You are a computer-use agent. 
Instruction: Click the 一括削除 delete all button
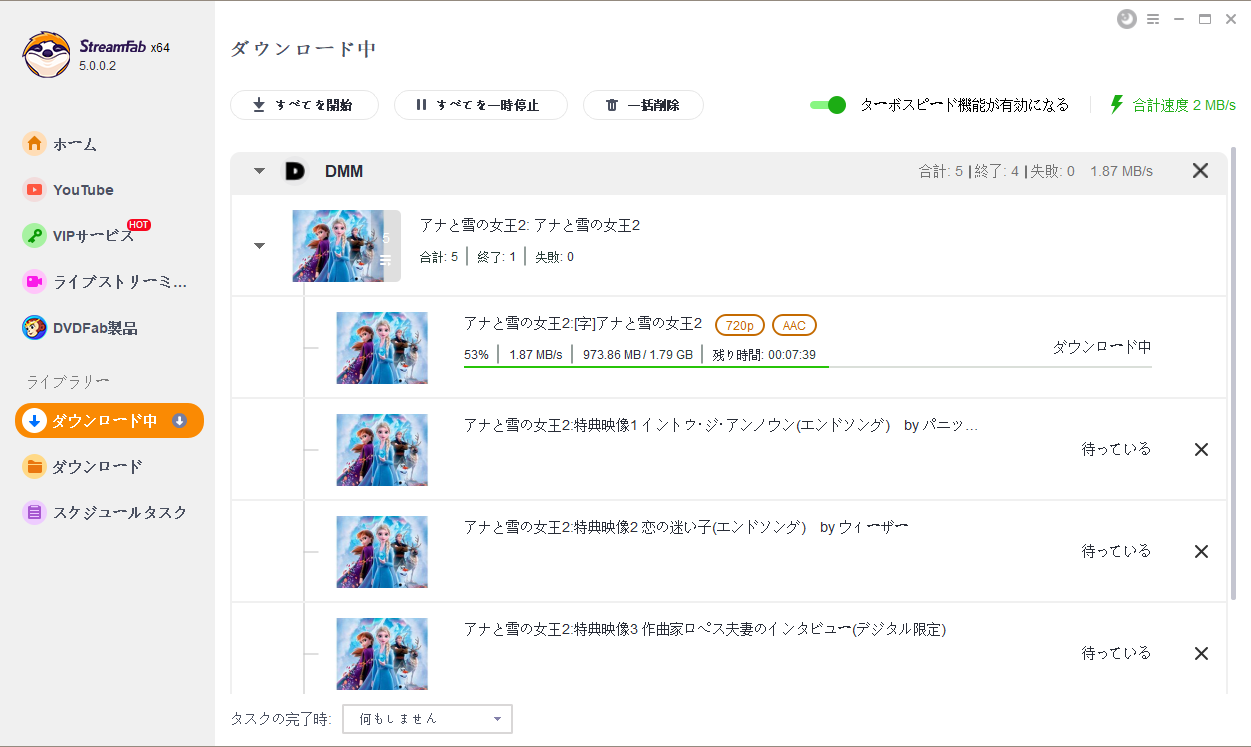point(643,105)
